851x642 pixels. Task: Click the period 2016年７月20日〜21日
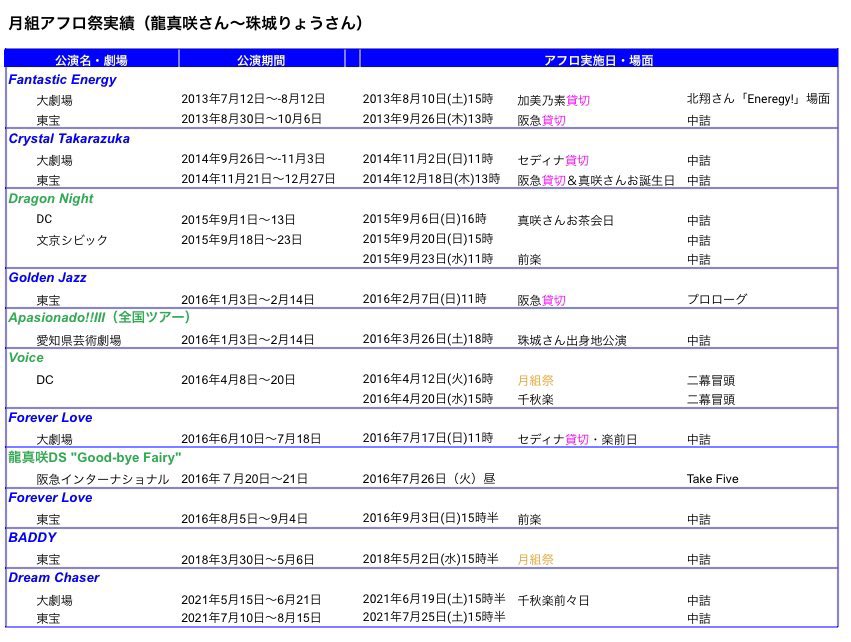coord(245,479)
